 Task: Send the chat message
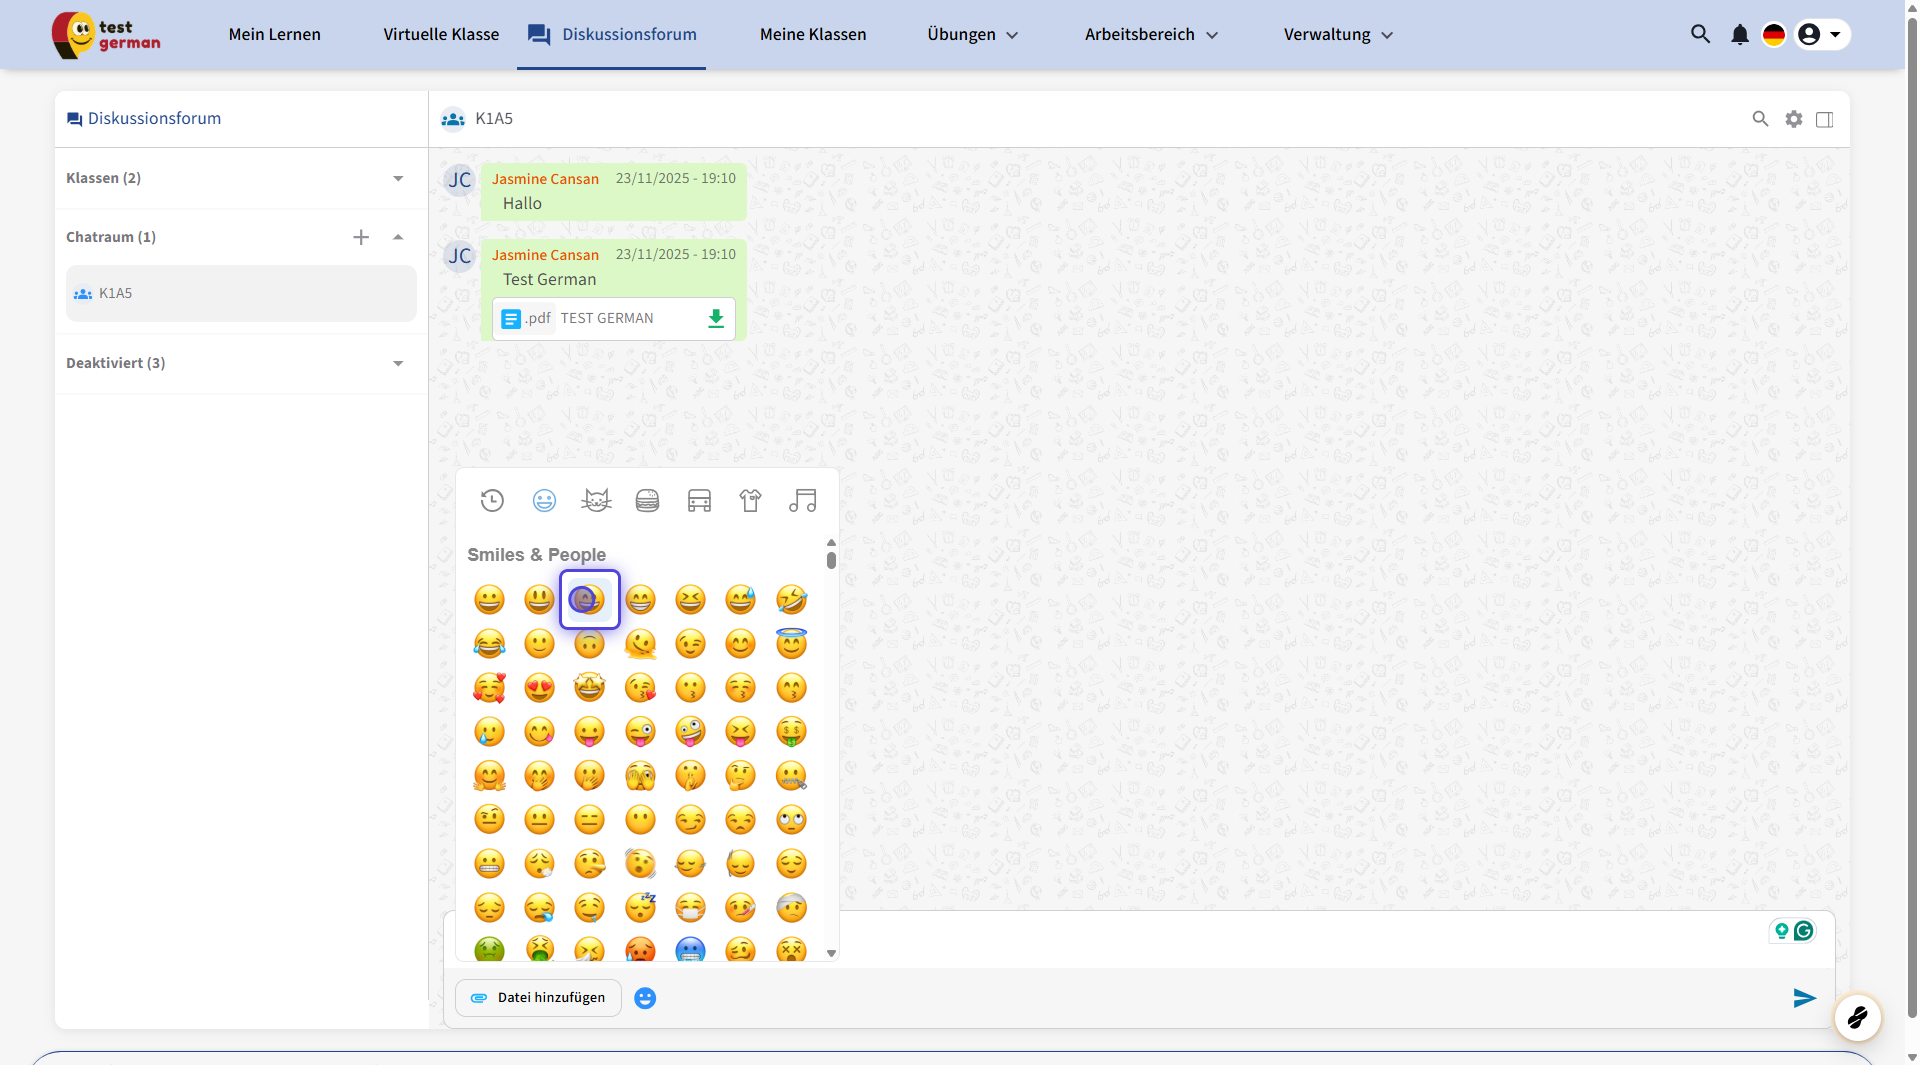click(1803, 998)
